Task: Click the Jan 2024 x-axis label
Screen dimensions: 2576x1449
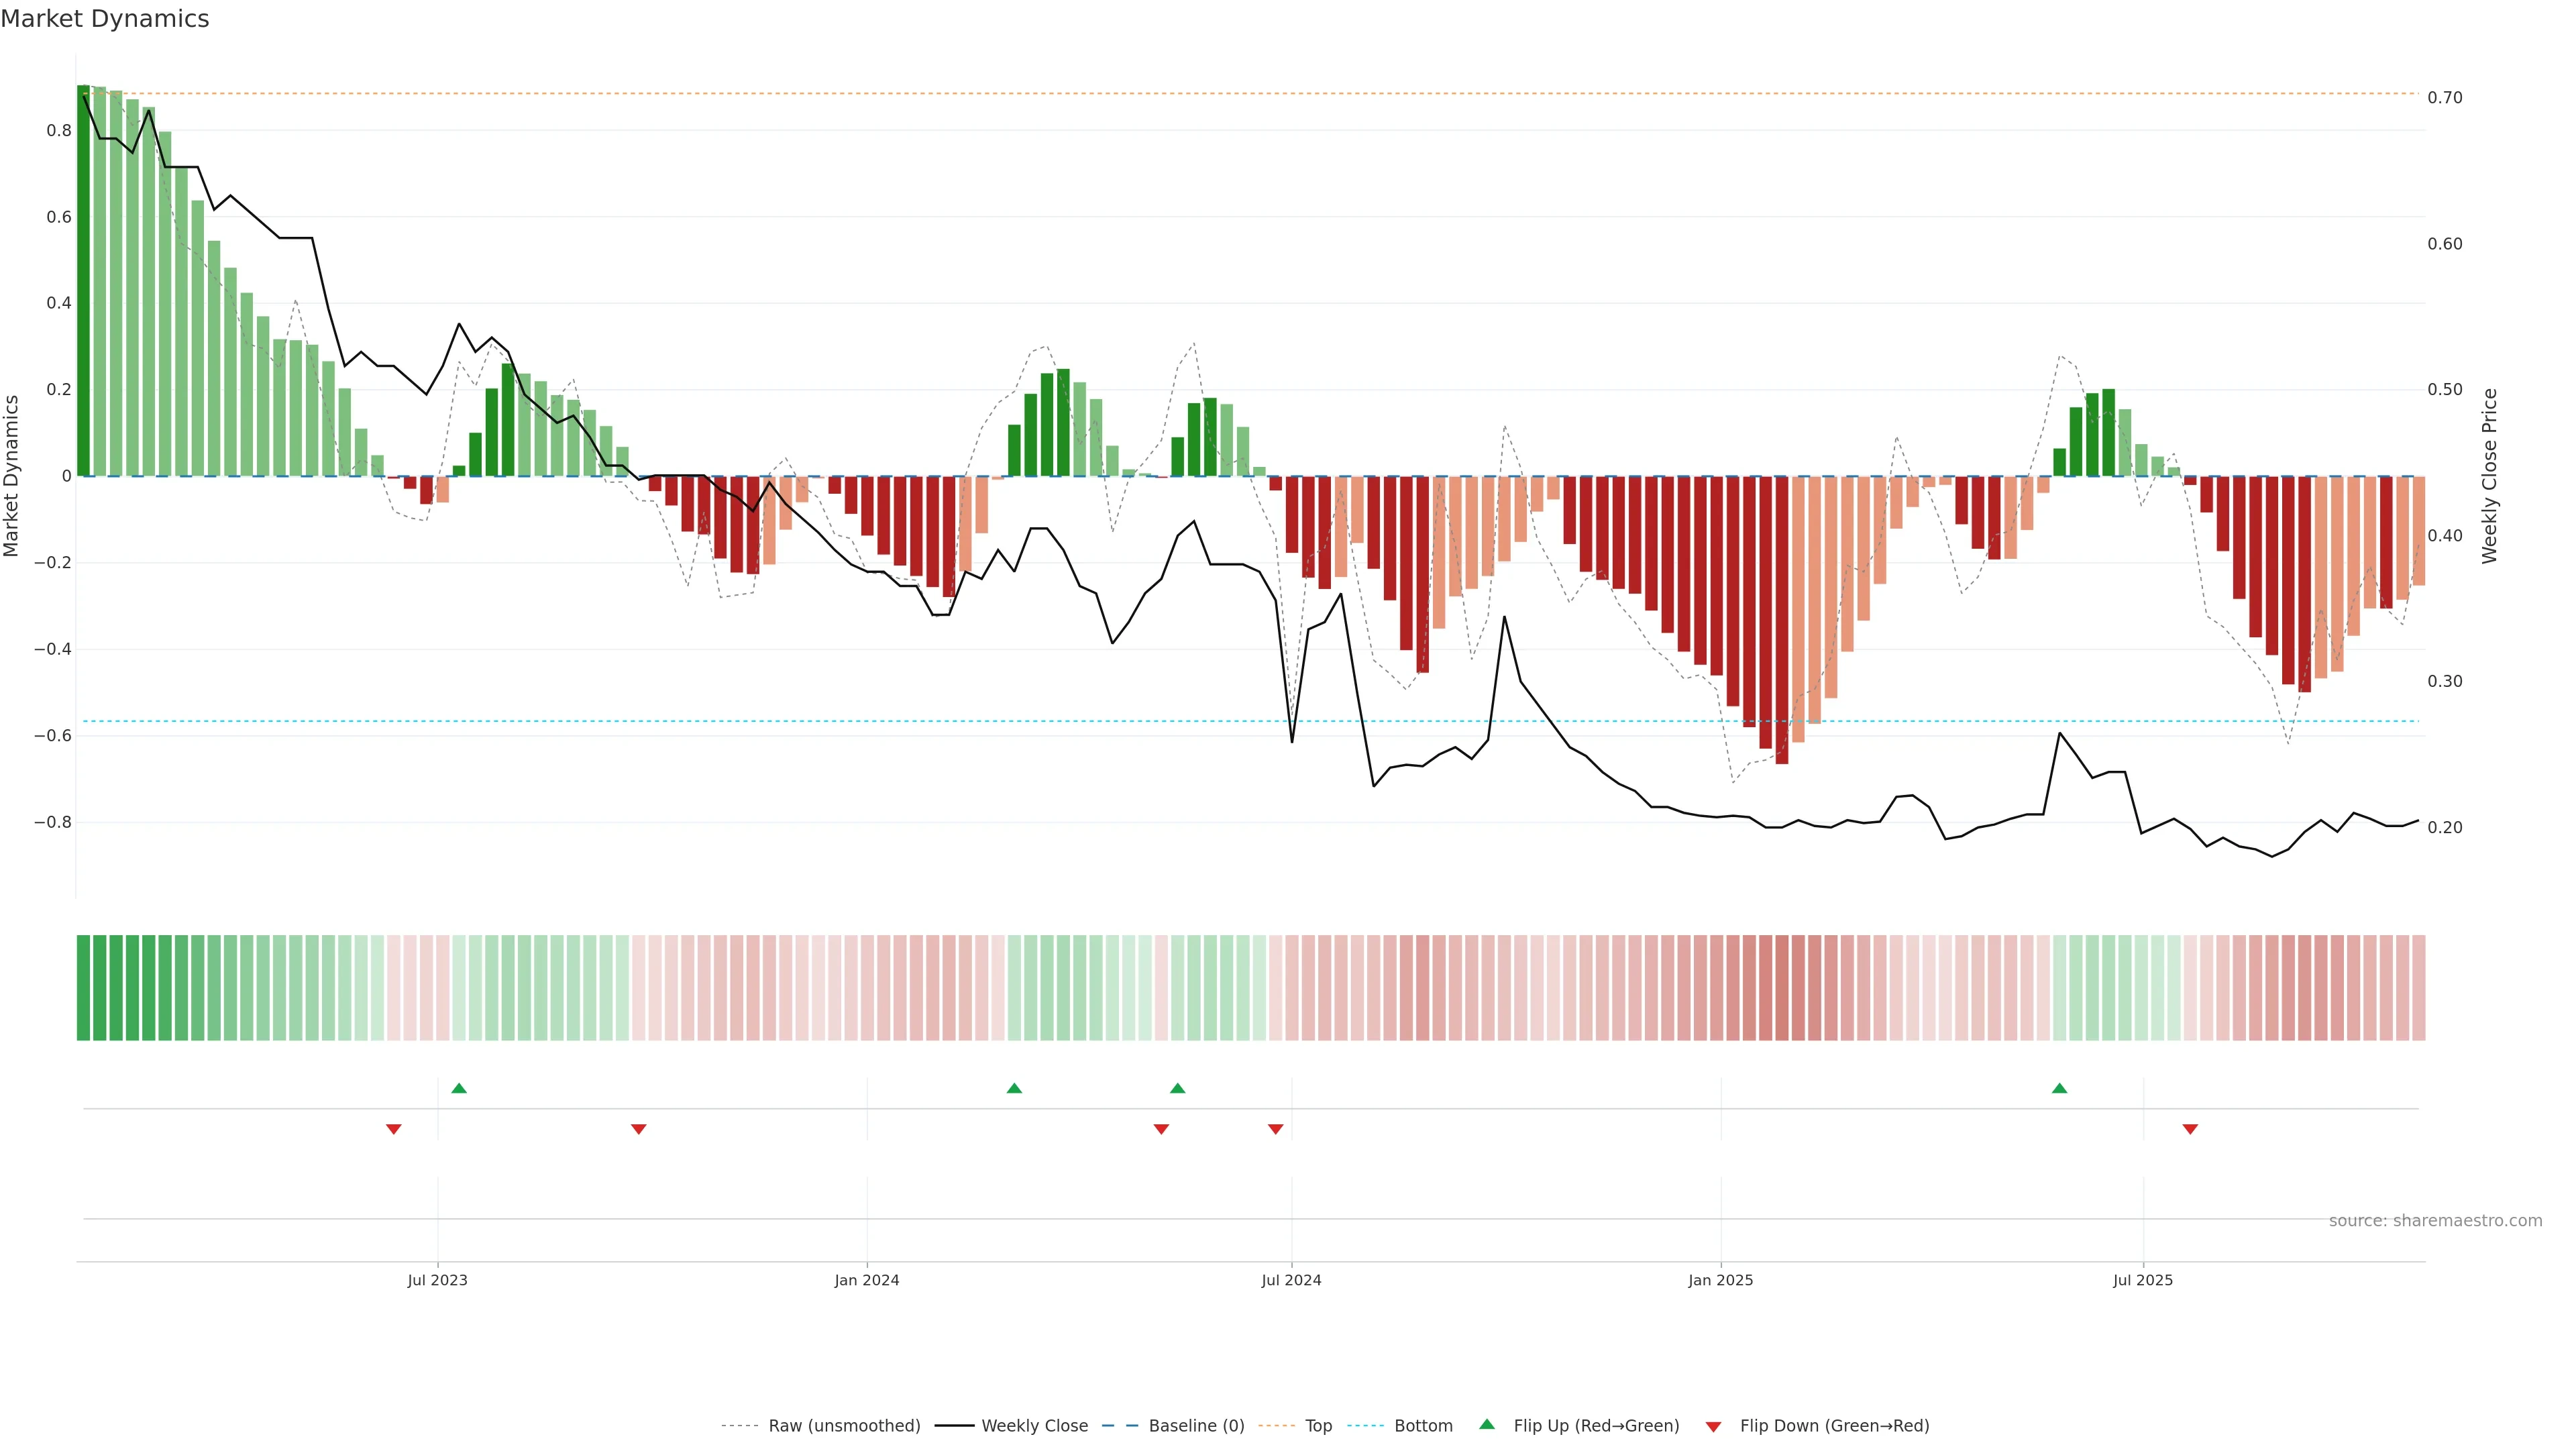Action: (867, 1280)
